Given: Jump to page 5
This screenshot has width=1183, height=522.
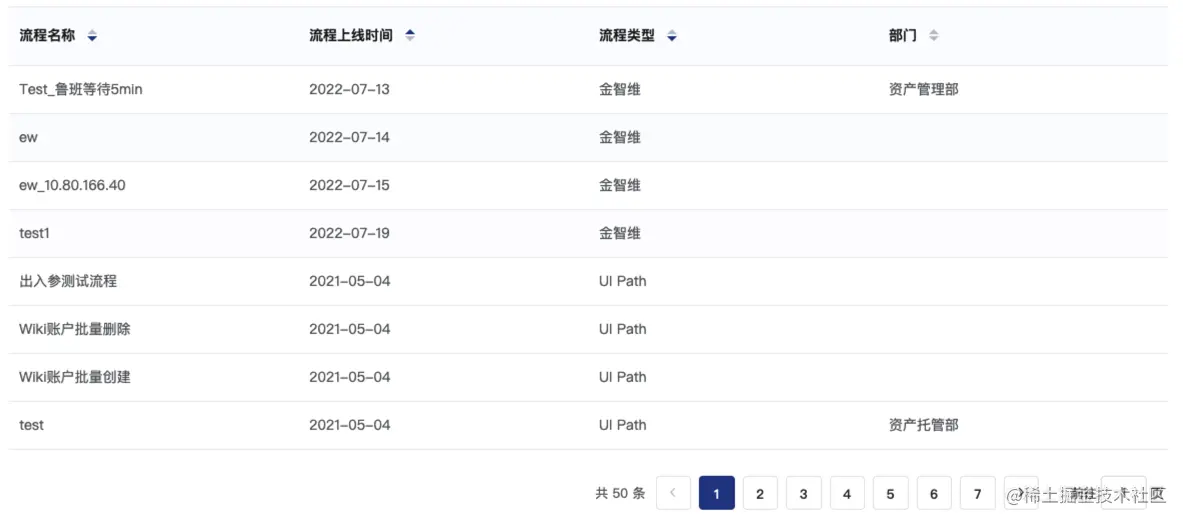Looking at the screenshot, I should (890, 493).
